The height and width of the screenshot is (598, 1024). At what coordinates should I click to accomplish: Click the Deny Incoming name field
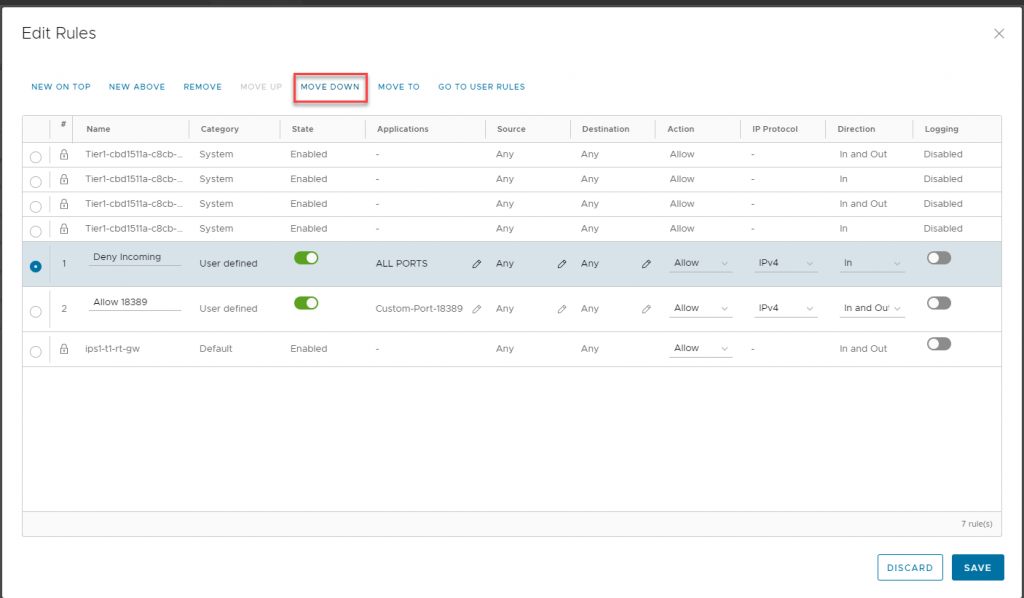(x=134, y=257)
